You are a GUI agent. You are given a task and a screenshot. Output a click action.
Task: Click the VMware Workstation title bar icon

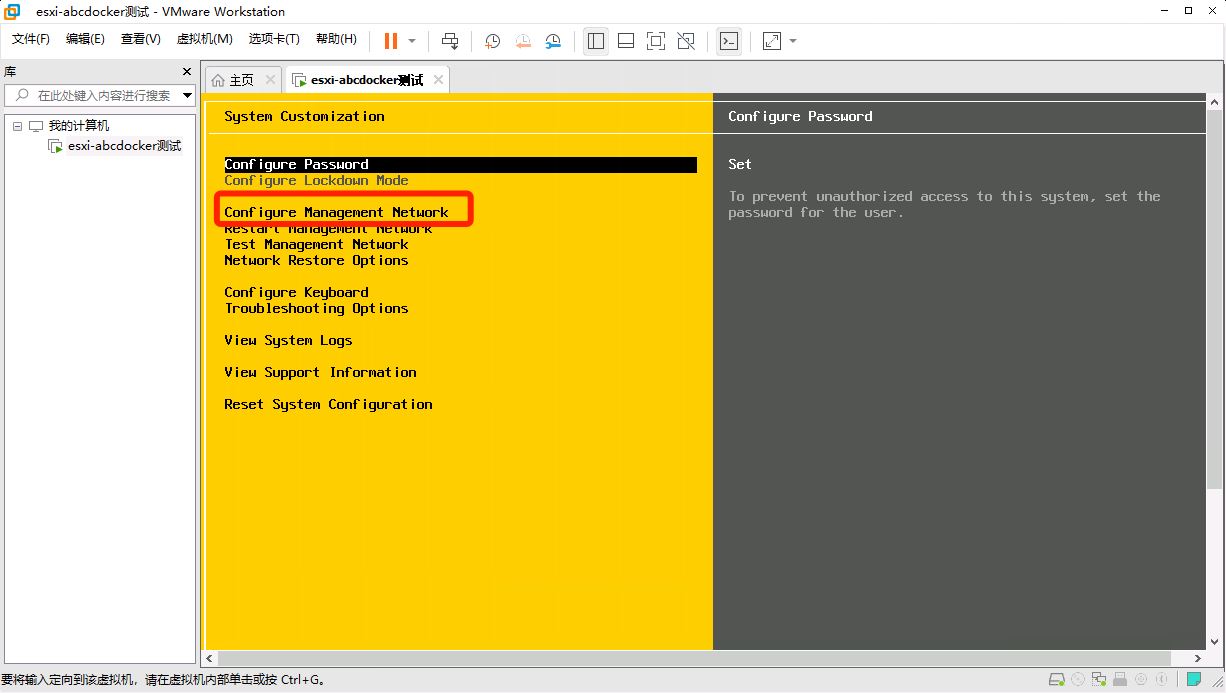(x=13, y=12)
